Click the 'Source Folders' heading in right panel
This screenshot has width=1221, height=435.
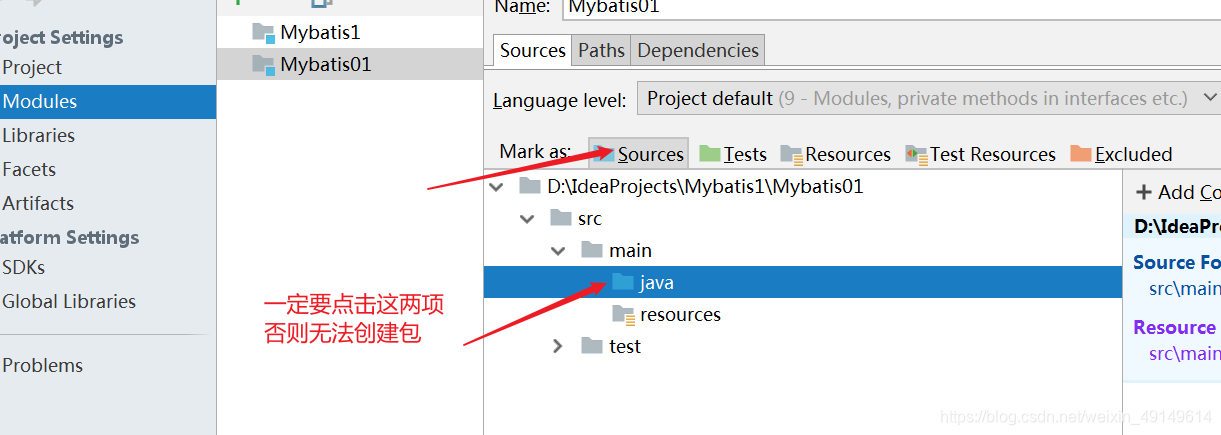pyautogui.click(x=1177, y=262)
